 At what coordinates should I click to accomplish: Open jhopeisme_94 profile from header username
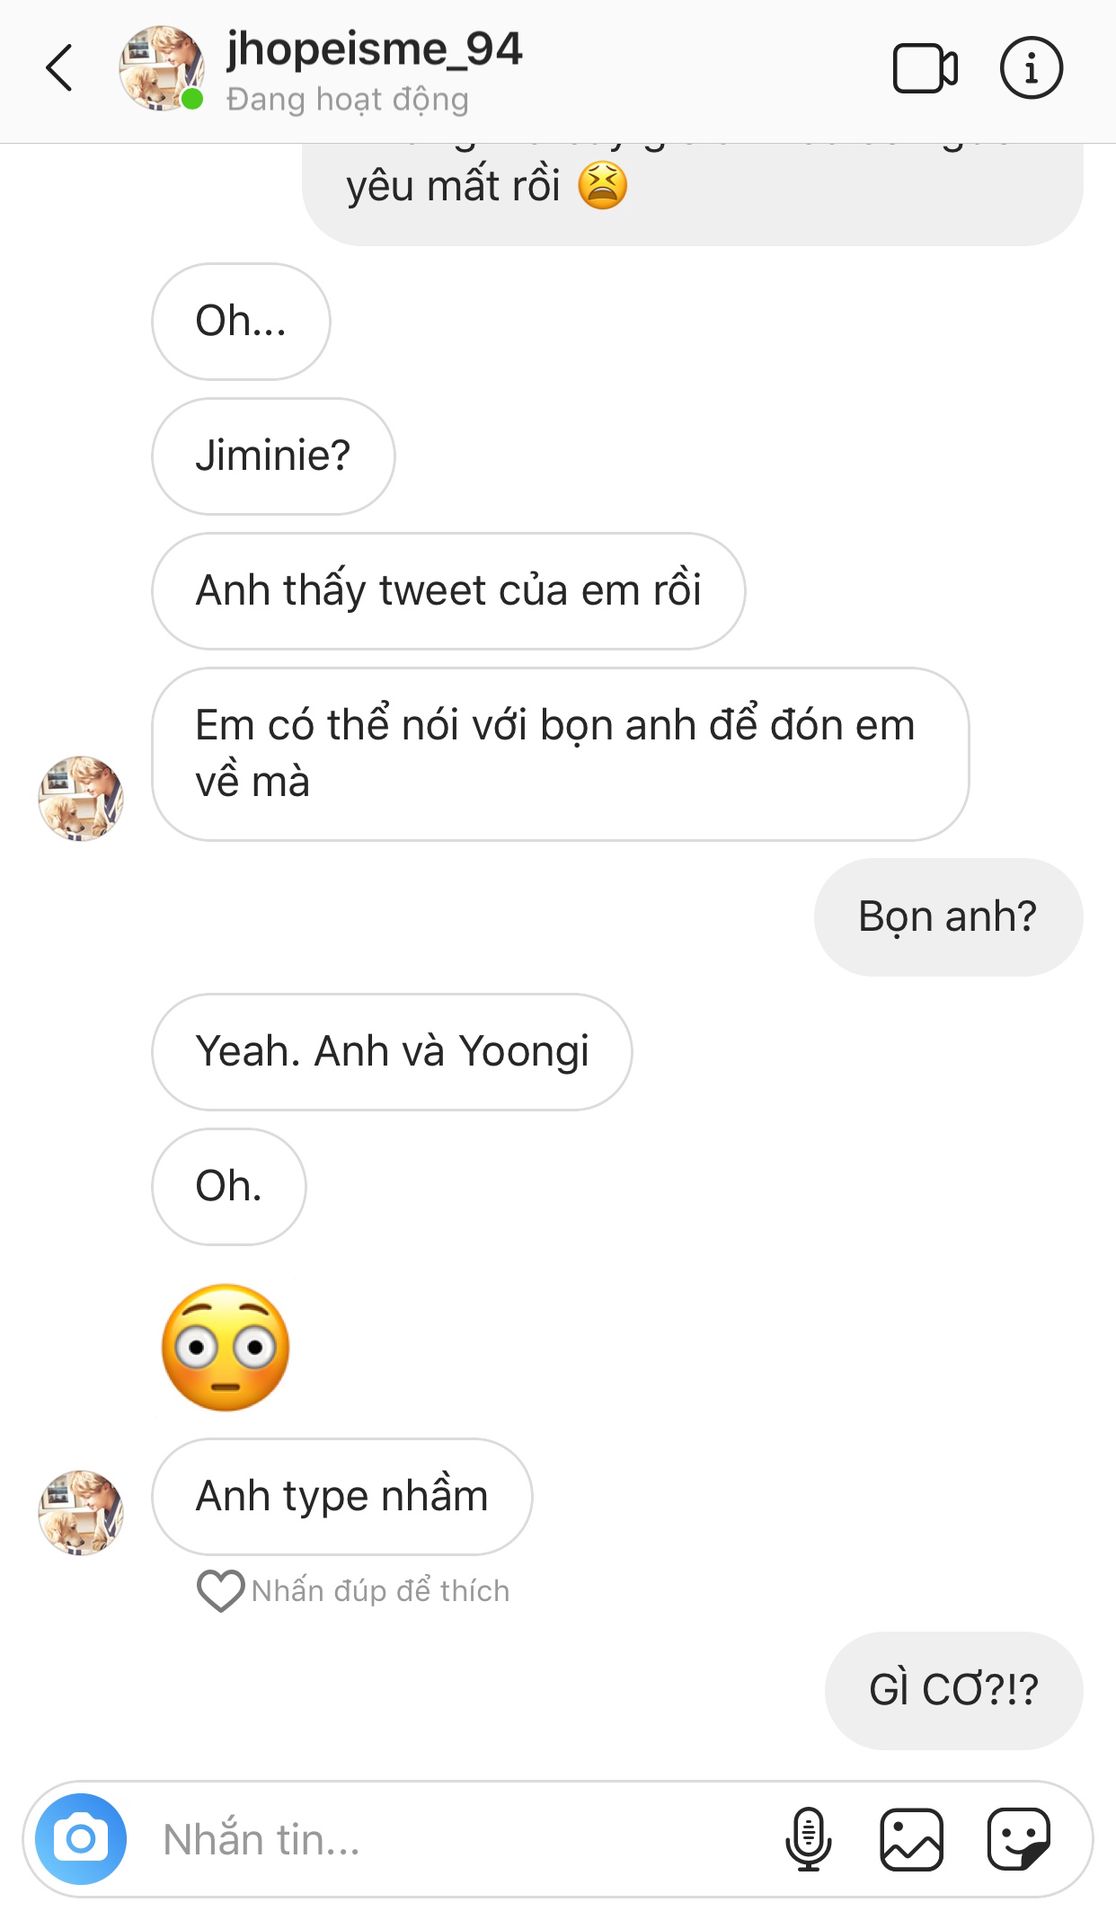(374, 50)
